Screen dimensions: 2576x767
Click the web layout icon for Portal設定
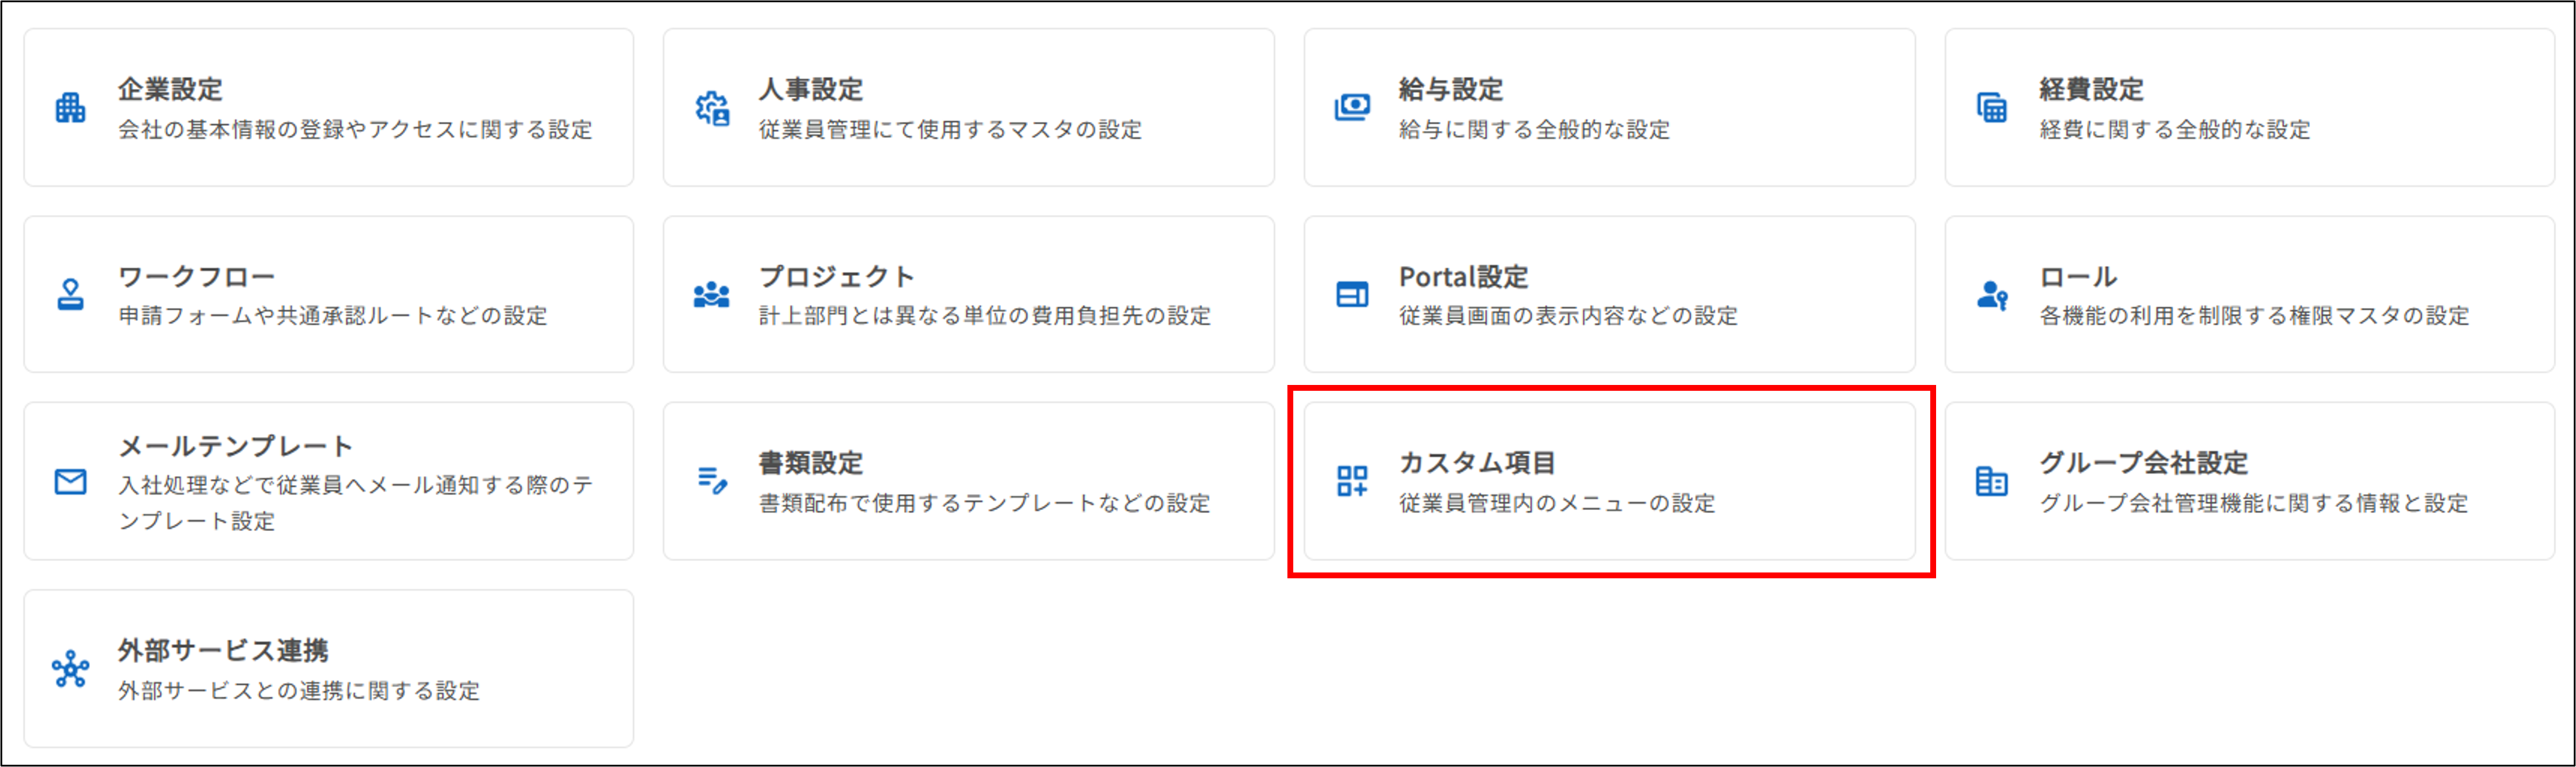tap(1352, 295)
